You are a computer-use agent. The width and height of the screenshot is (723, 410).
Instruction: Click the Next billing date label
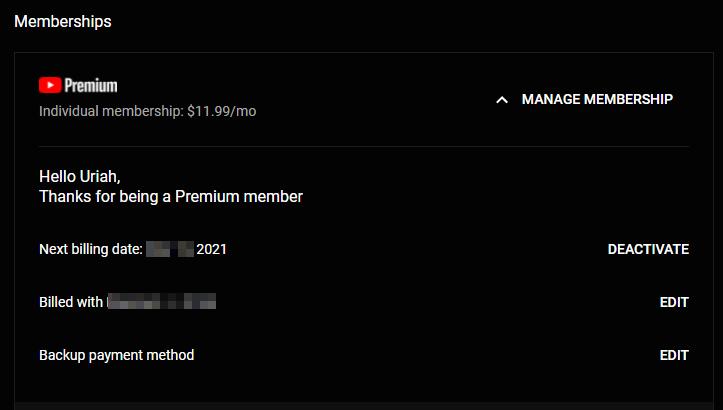[x=91, y=250]
